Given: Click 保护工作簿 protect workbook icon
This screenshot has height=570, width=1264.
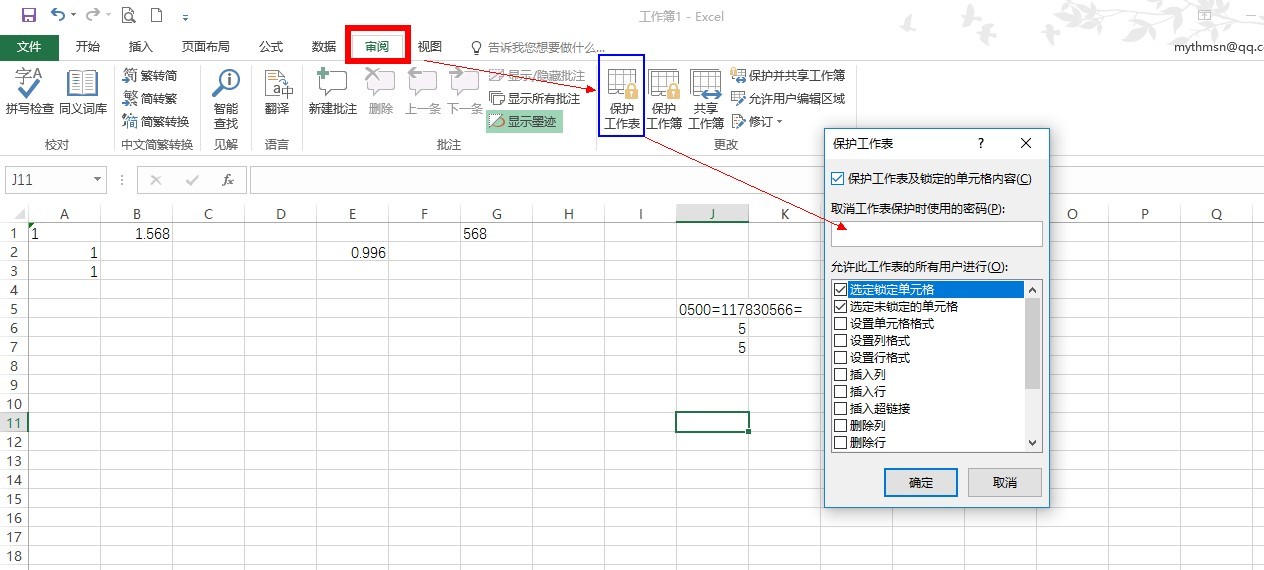Looking at the screenshot, I should click(664, 100).
